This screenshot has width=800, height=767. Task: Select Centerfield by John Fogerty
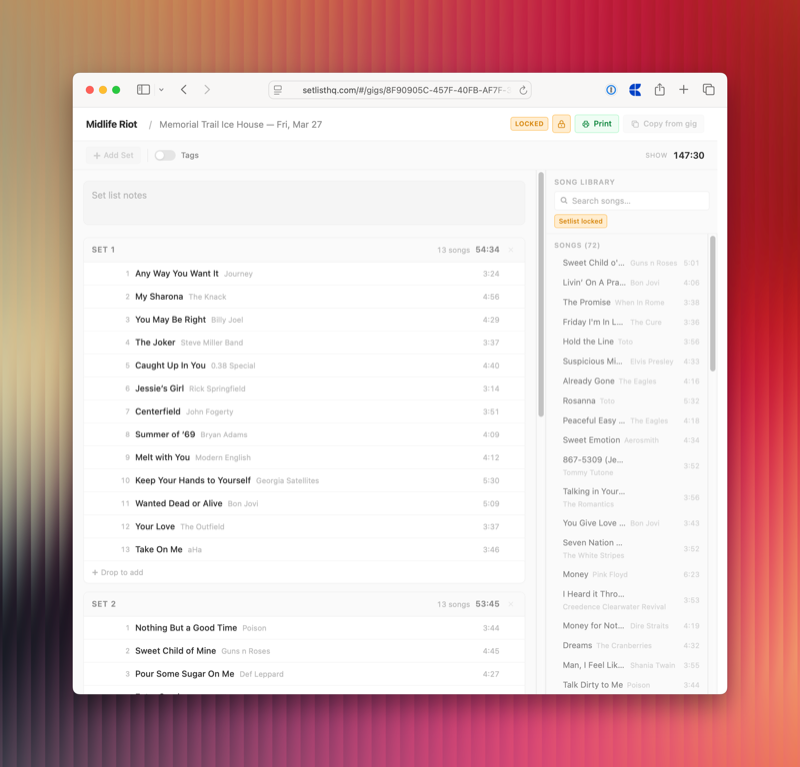(x=304, y=411)
